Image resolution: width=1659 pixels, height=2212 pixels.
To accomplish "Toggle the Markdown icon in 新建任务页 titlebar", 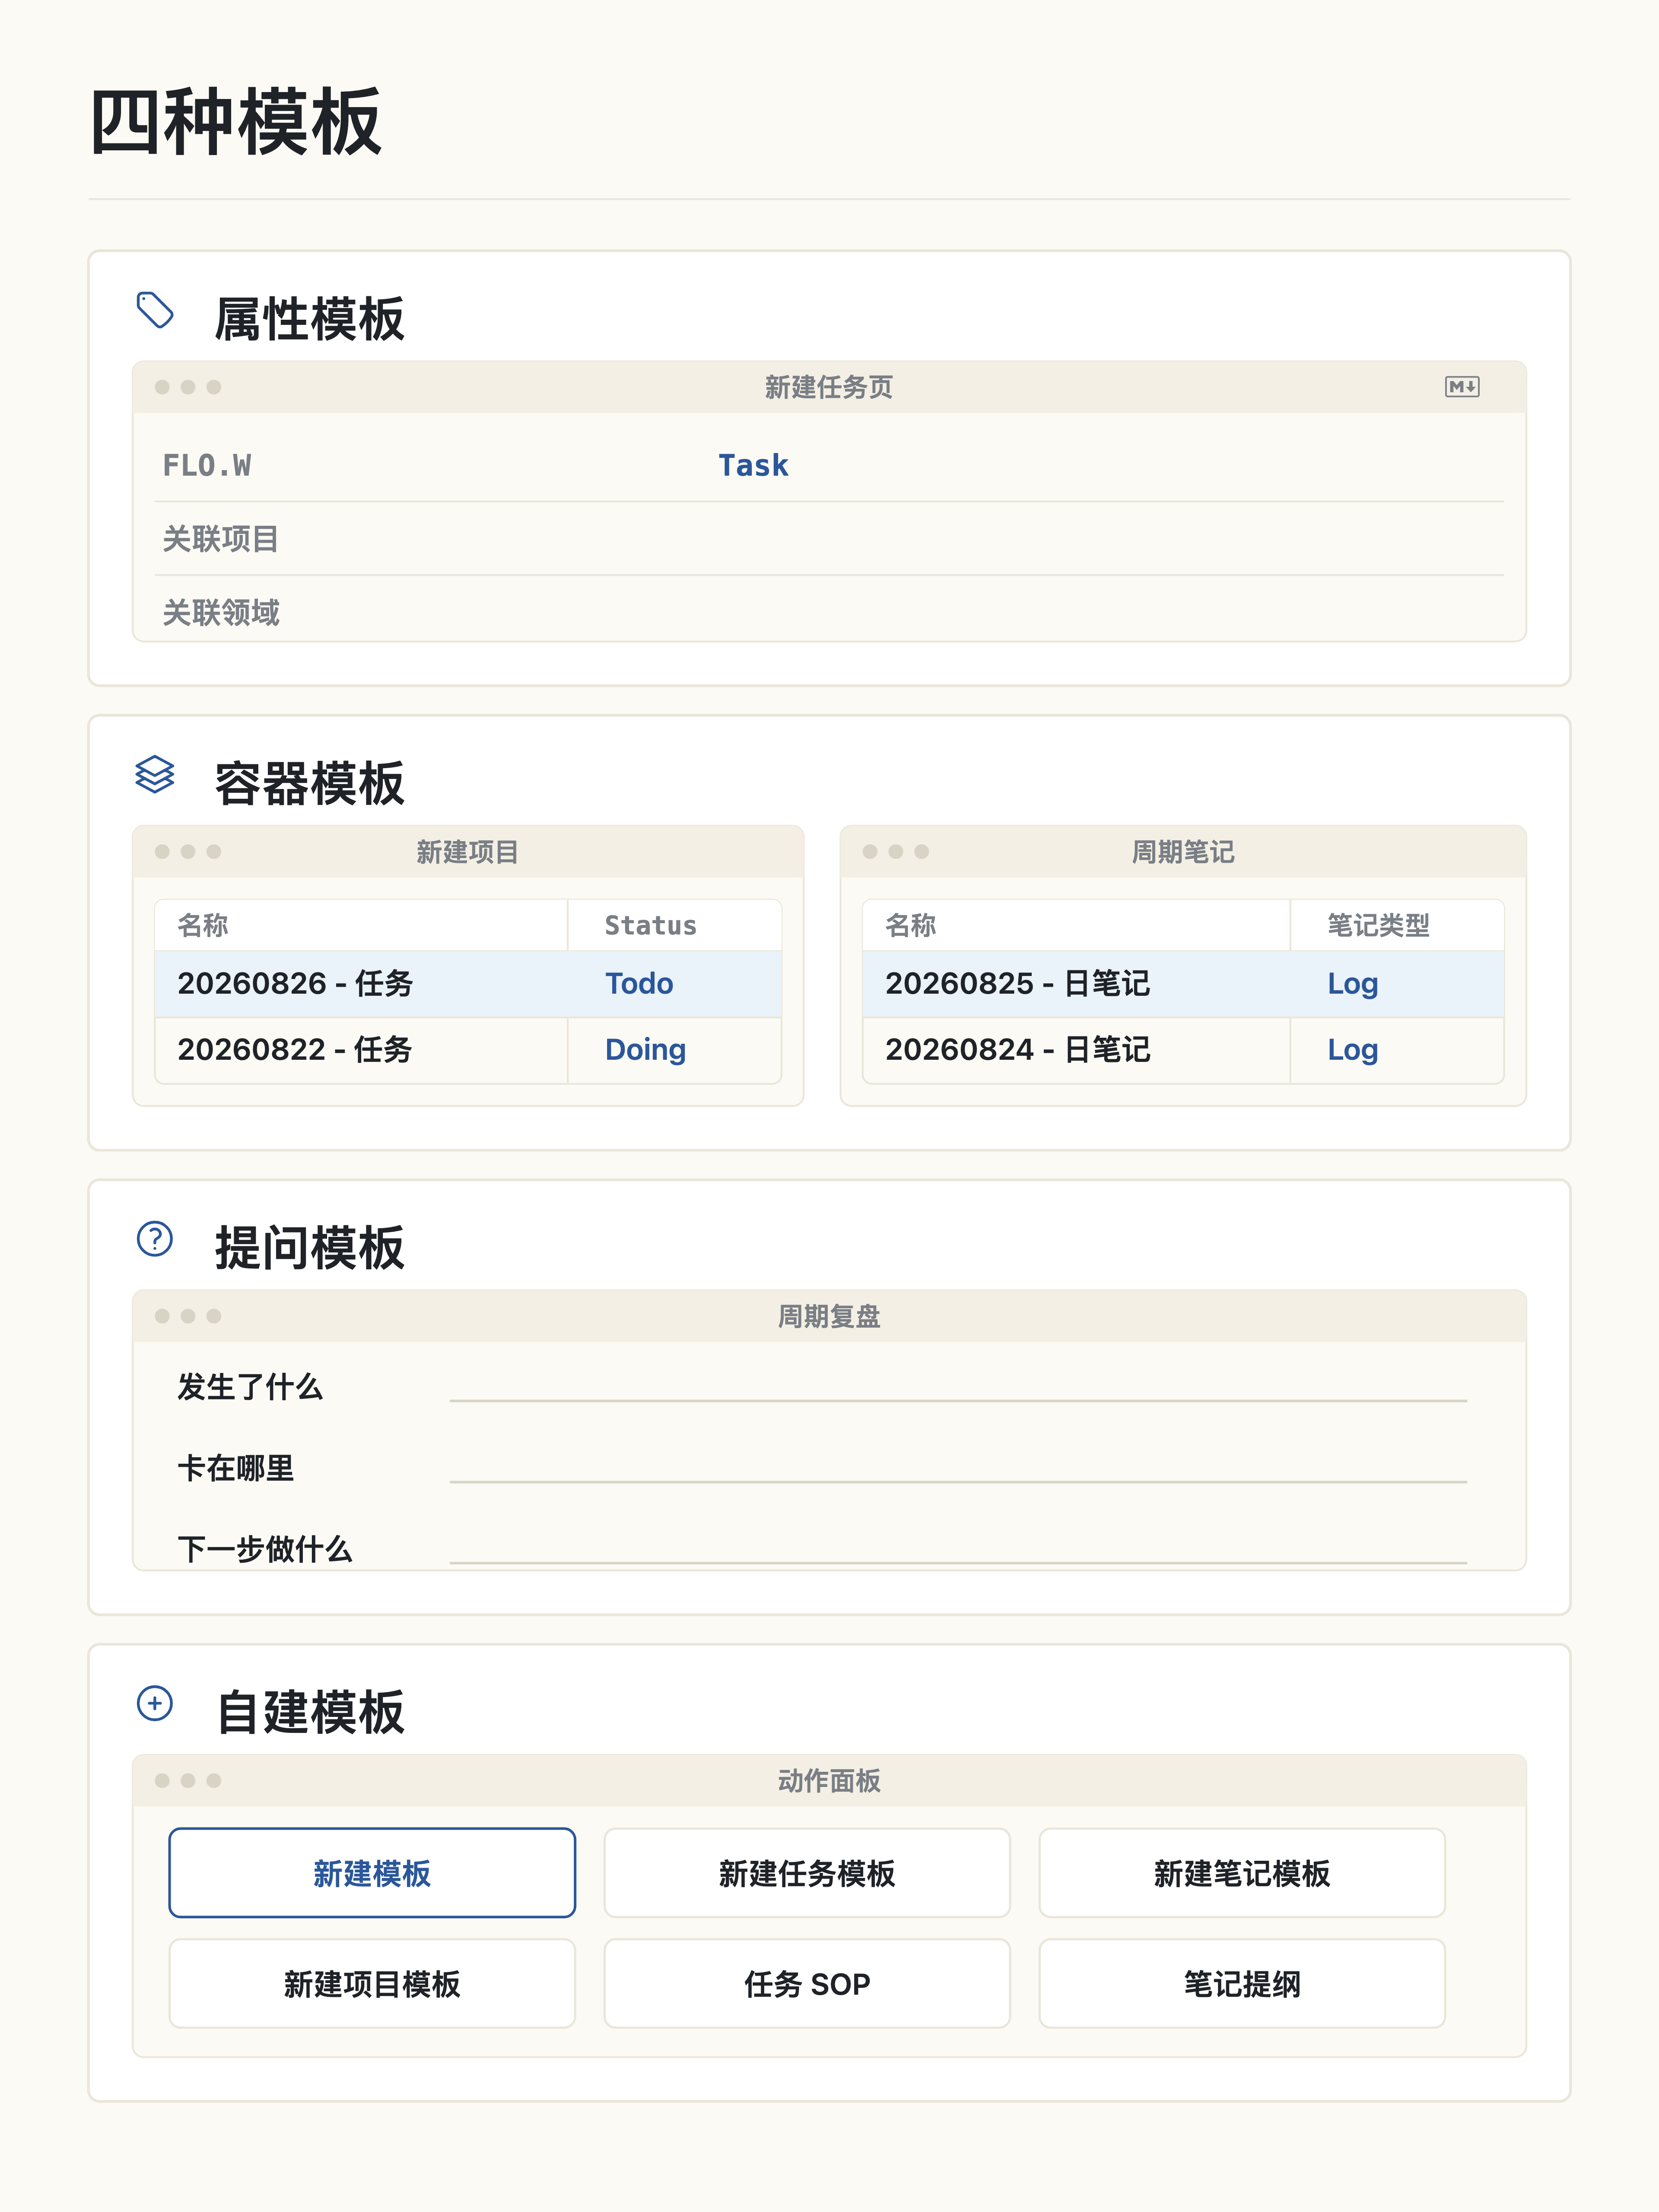I will pyautogui.click(x=1462, y=387).
